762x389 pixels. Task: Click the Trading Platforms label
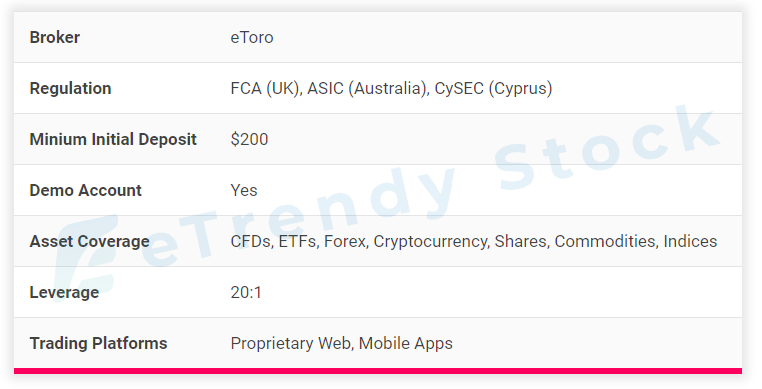98,343
